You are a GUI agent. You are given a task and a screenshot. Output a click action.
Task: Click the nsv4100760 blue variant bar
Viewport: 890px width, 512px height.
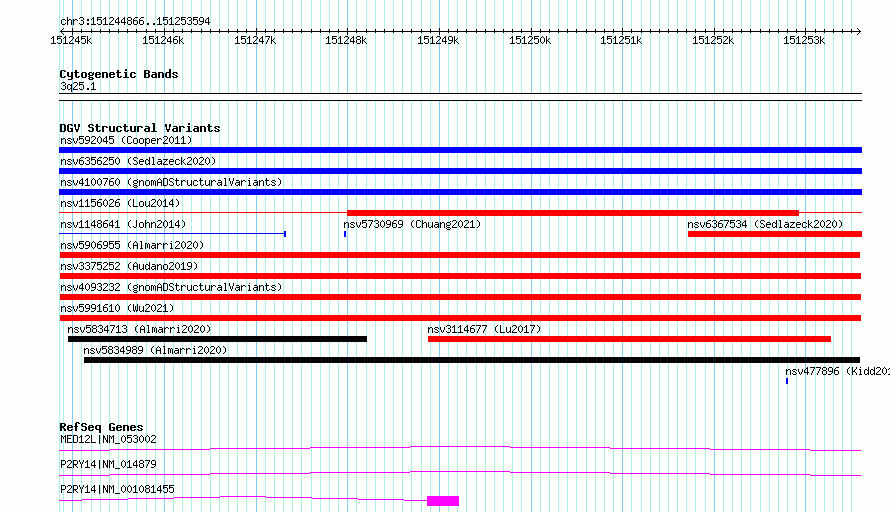460,192
